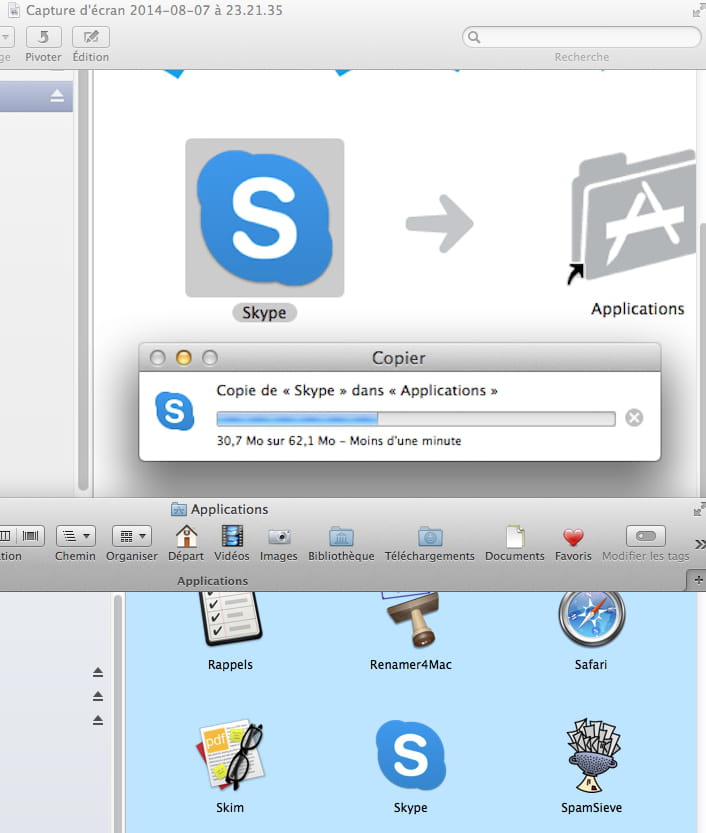Open the Vidéos folder shortcut
Viewport: 706px width, 833px height.
tap(232, 537)
